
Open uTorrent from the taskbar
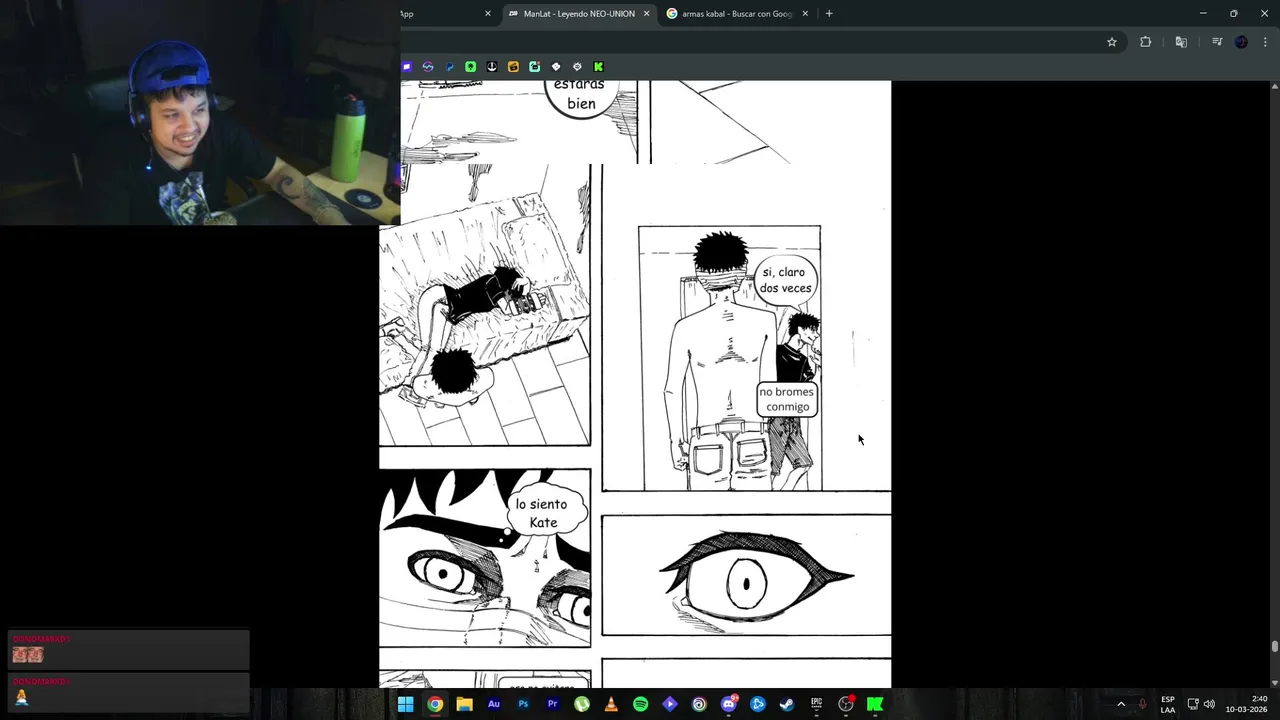[581, 704]
